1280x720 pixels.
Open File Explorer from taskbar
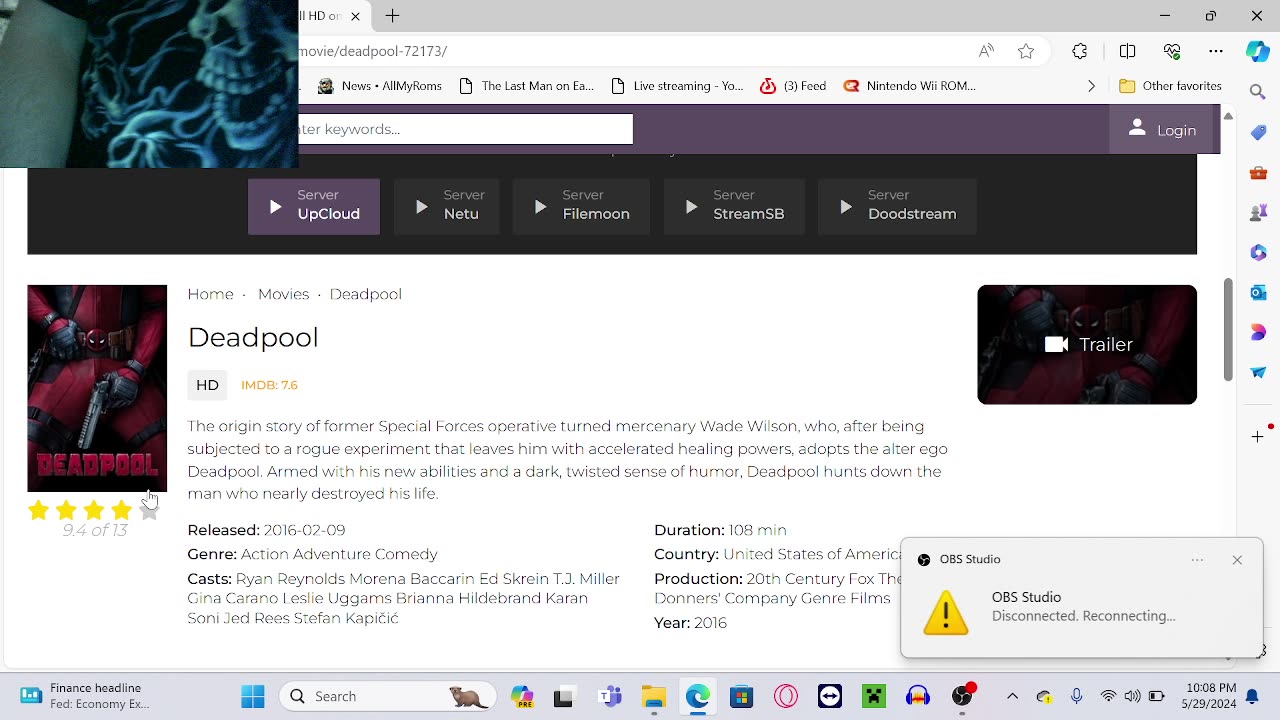(653, 696)
